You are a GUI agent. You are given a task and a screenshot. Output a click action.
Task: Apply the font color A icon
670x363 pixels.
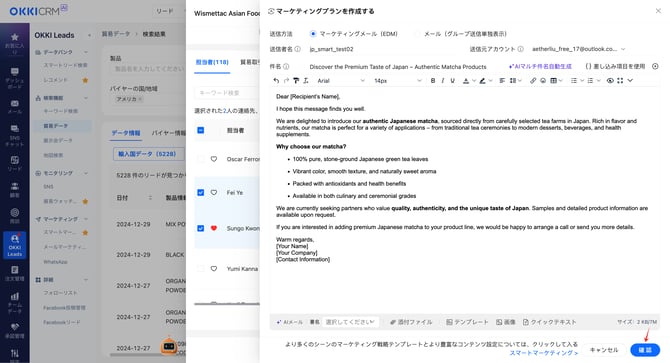[x=466, y=80]
